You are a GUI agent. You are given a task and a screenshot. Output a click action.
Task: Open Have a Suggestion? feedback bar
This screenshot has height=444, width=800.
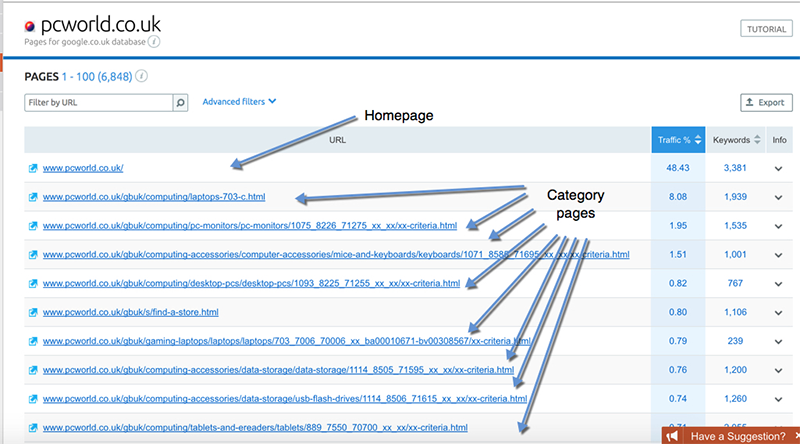point(731,436)
